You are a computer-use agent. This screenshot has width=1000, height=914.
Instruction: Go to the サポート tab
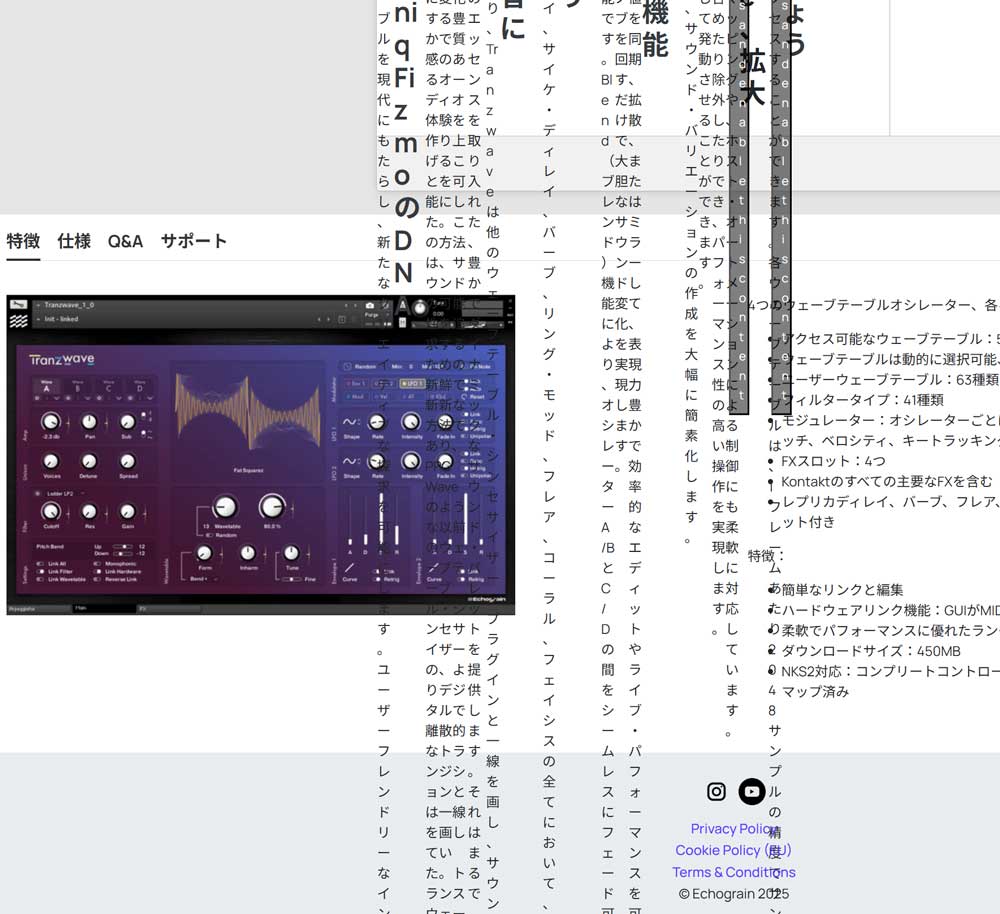194,241
